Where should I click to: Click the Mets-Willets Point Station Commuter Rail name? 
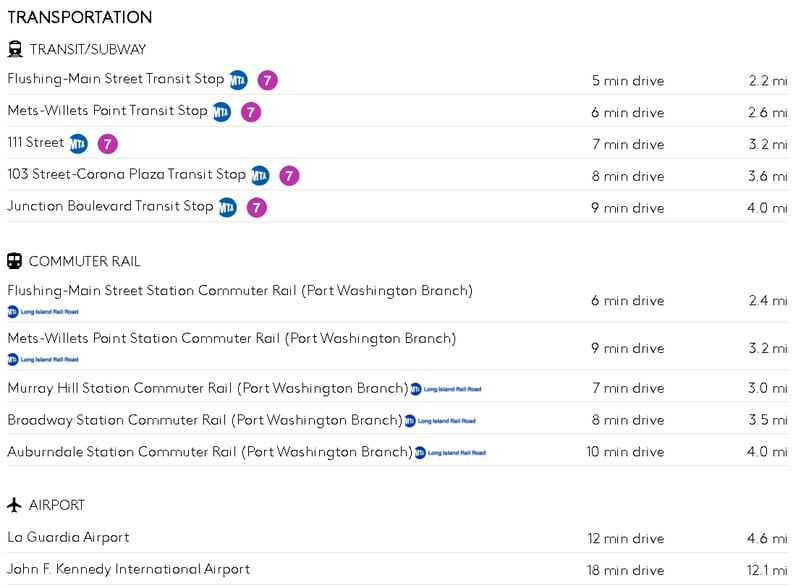coord(231,339)
